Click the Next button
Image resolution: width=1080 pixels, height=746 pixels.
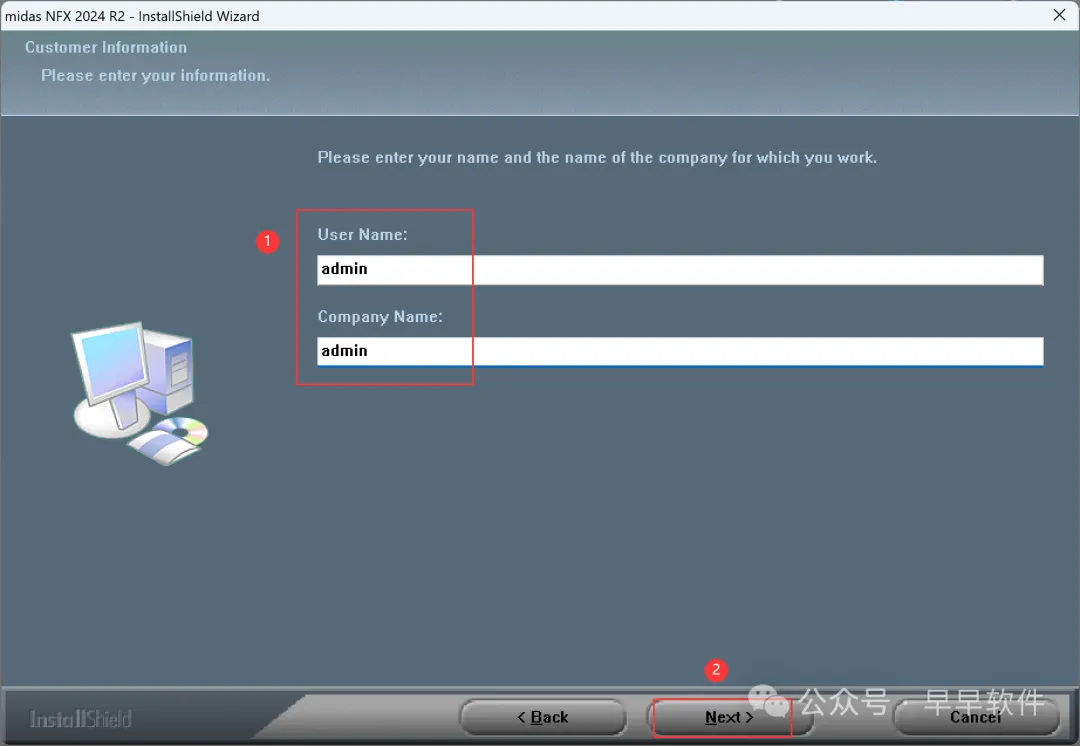click(729, 717)
